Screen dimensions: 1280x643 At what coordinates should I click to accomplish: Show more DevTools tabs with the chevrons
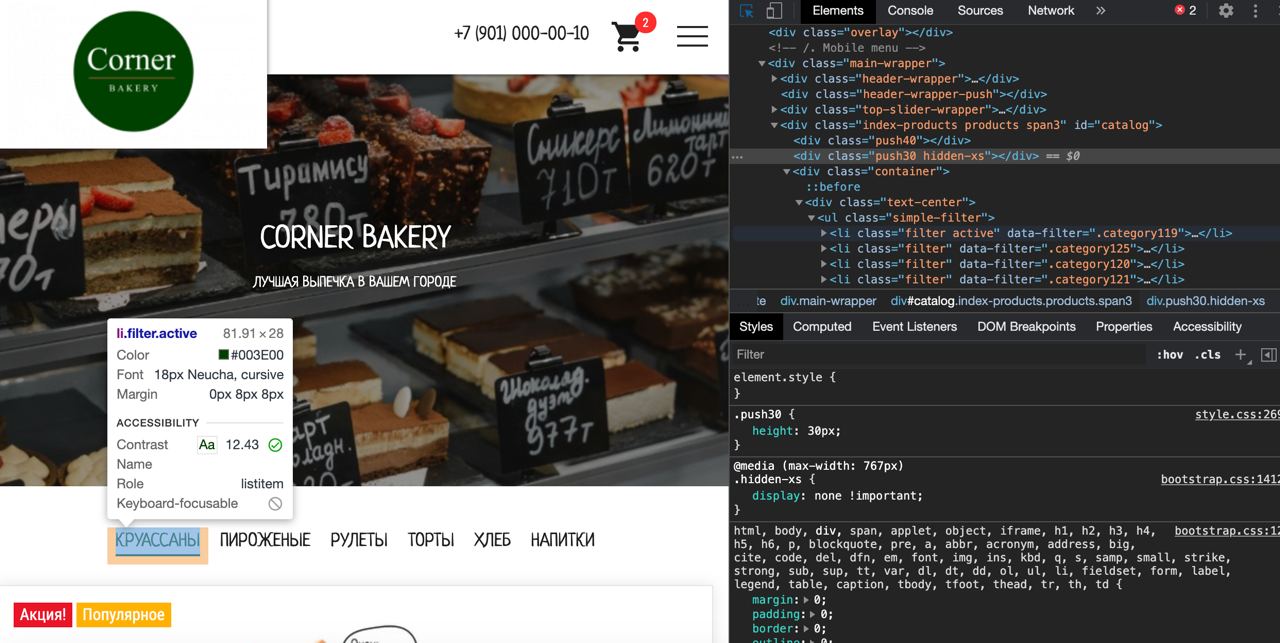point(1100,11)
